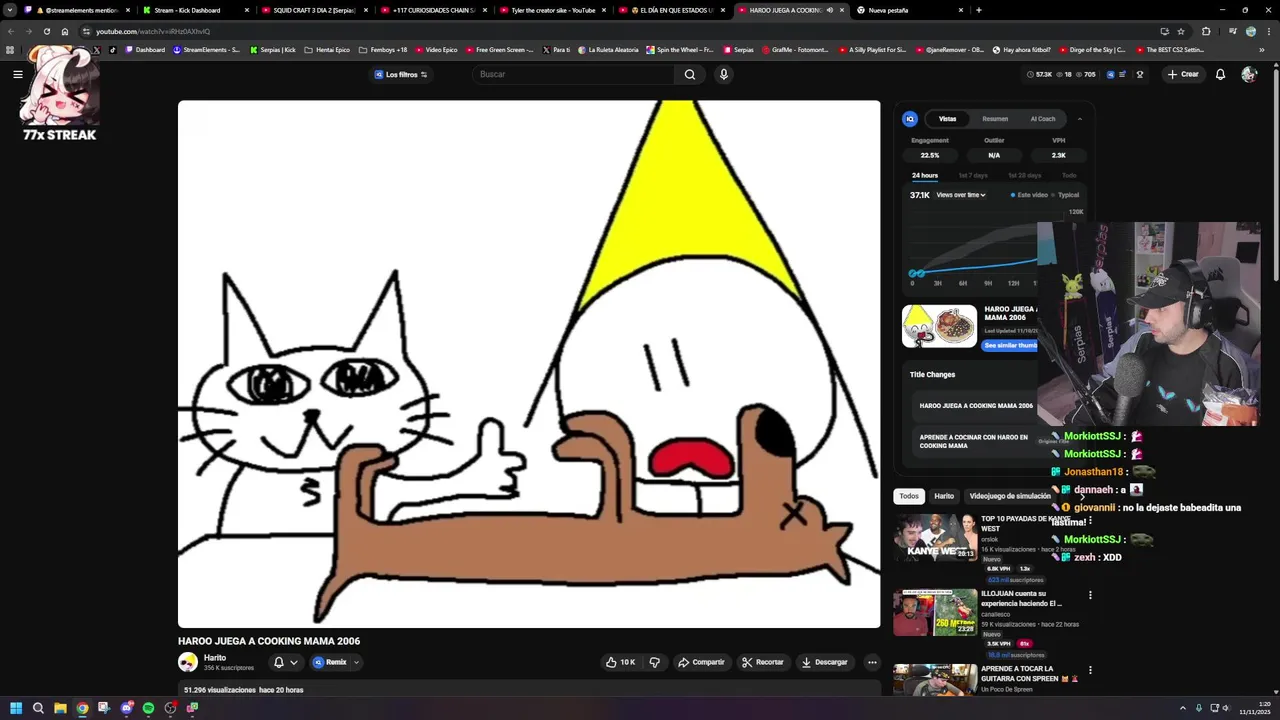1280x720 pixels.
Task: Click the Remix button
Action: [x=330, y=662]
